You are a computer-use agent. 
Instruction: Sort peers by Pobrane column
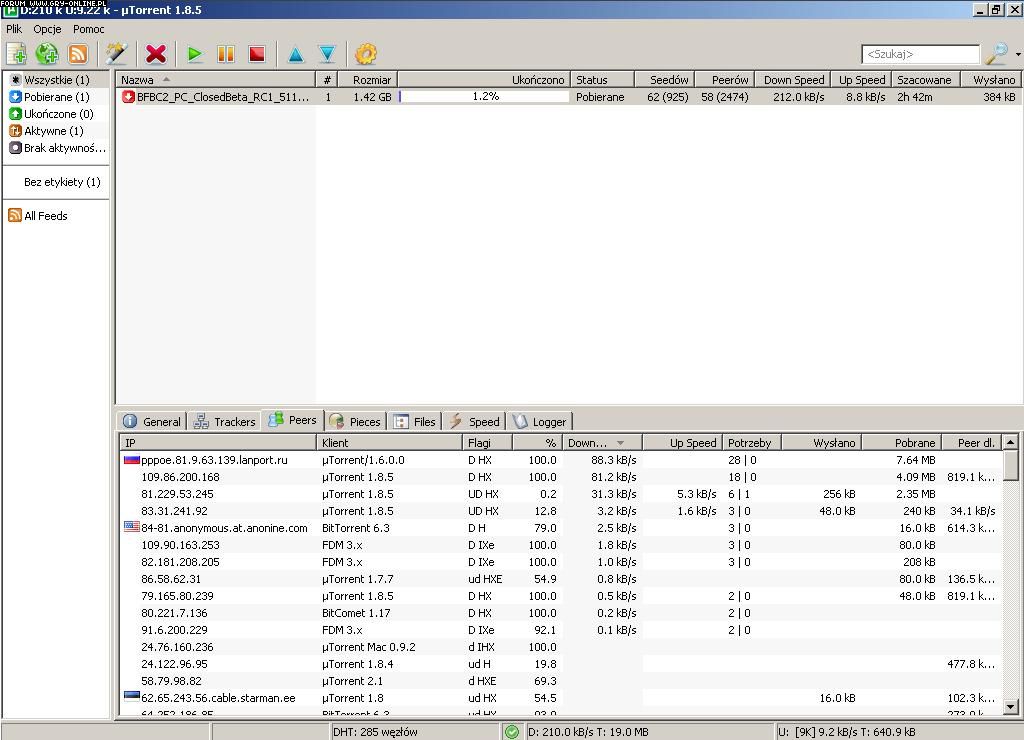click(901, 442)
